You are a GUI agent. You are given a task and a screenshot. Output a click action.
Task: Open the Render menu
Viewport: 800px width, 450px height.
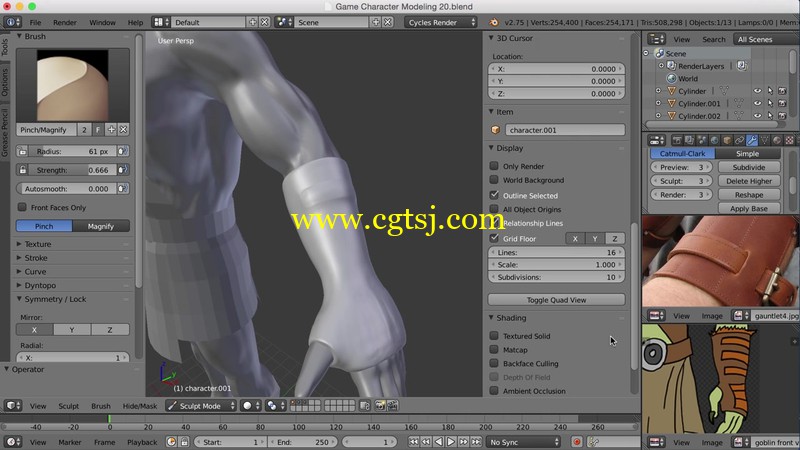[x=65, y=22]
